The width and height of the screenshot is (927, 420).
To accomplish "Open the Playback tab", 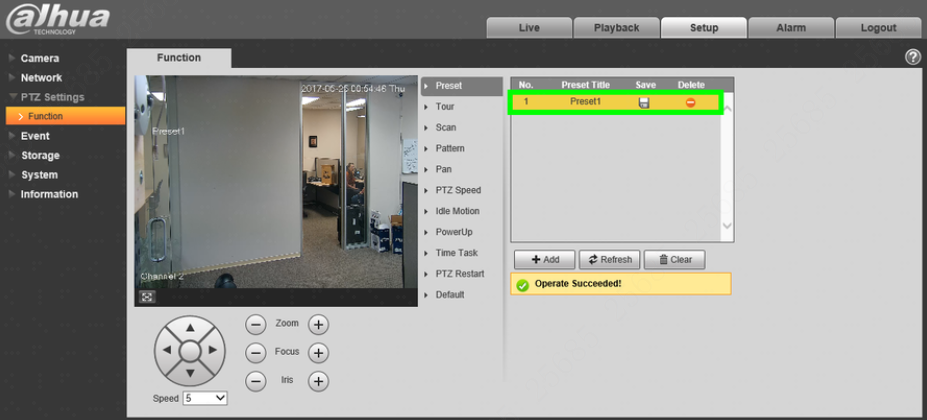I will click(x=617, y=28).
